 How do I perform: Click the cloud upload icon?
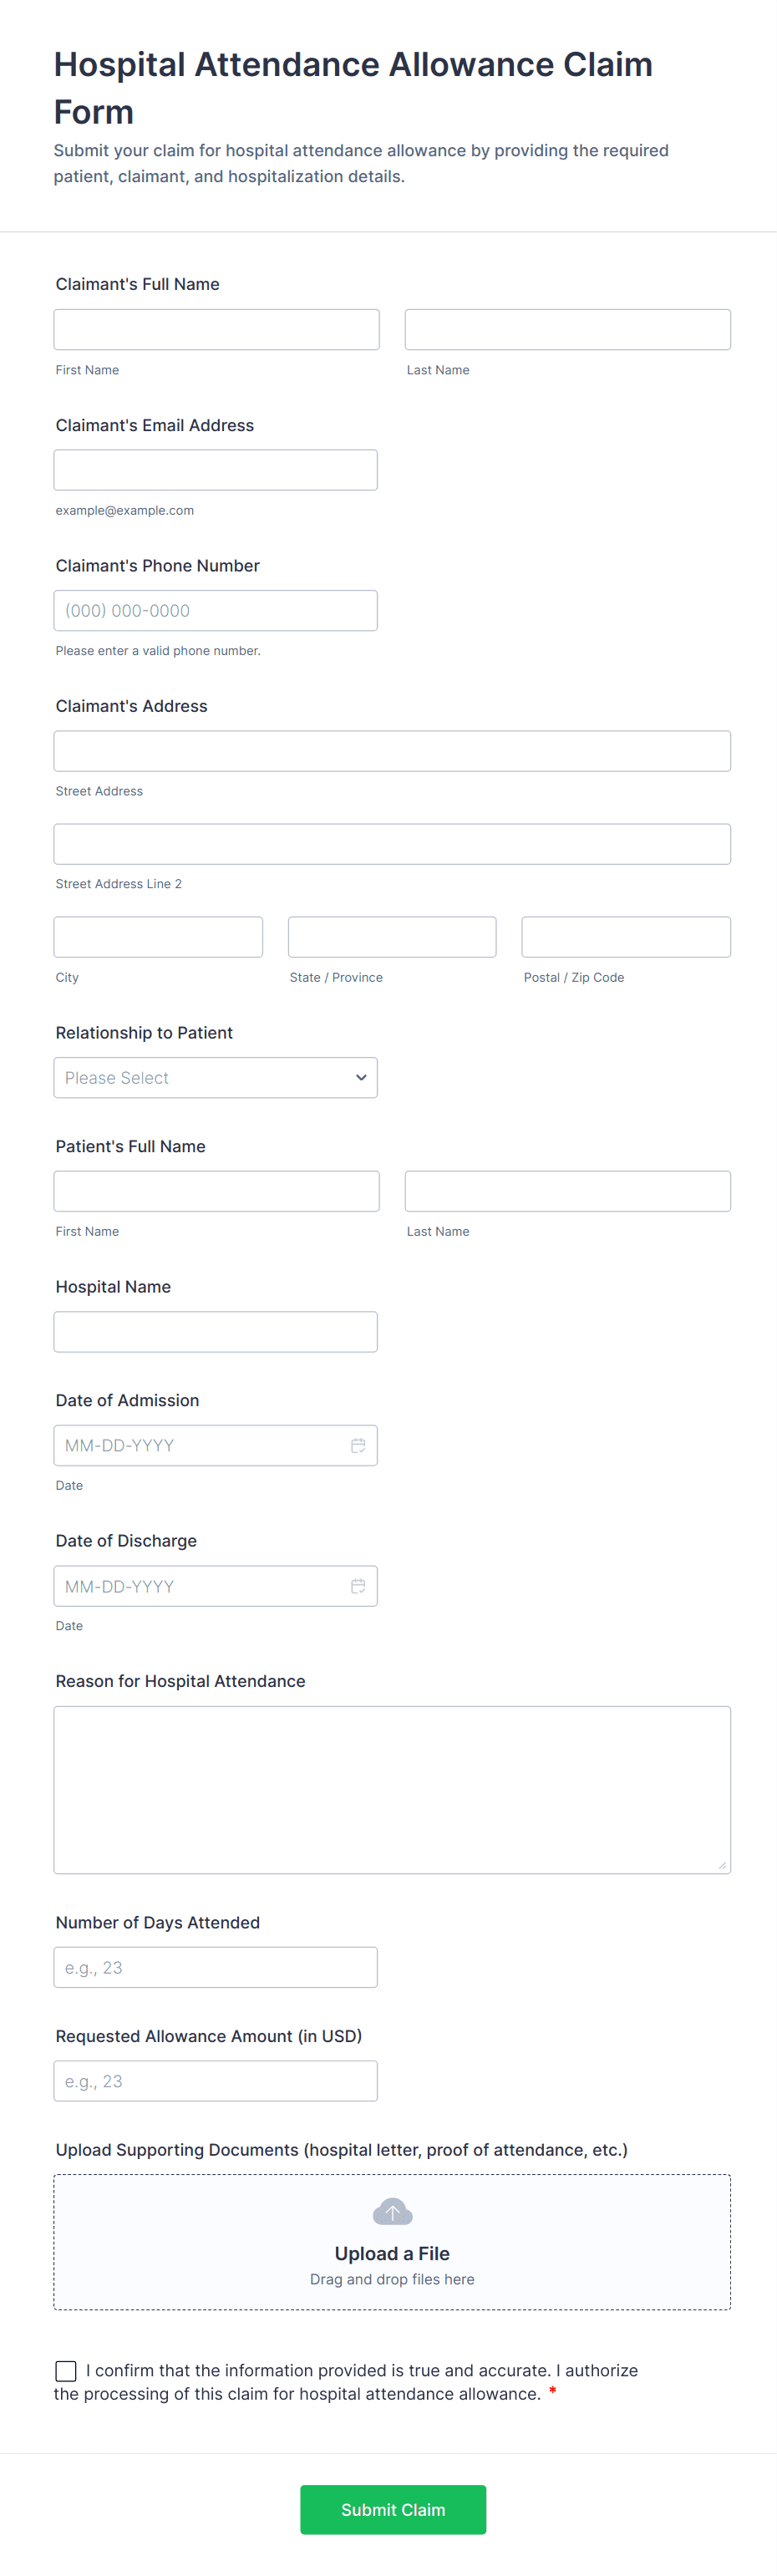(x=392, y=2211)
